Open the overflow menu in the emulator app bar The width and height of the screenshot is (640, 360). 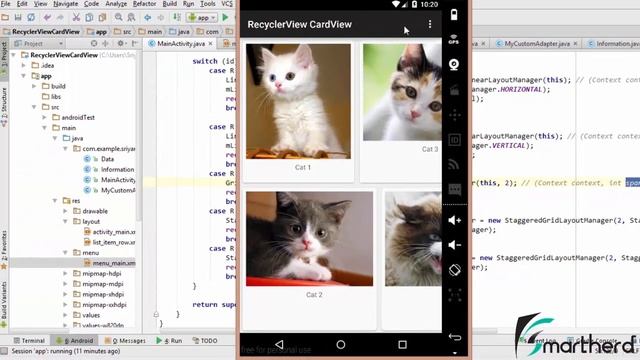pyautogui.click(x=429, y=24)
